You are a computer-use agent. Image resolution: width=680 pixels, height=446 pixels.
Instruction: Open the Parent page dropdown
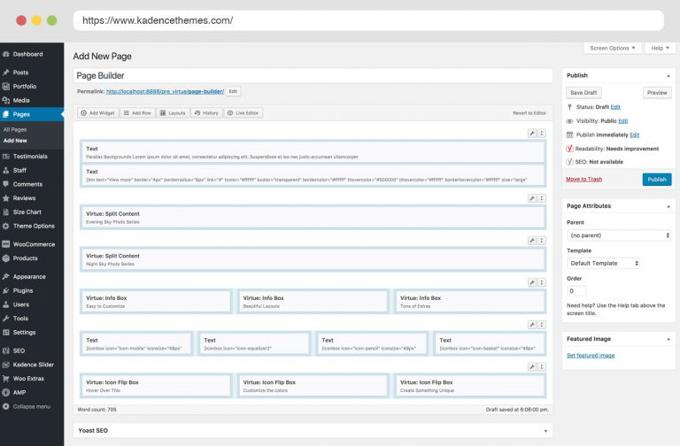tap(618, 235)
